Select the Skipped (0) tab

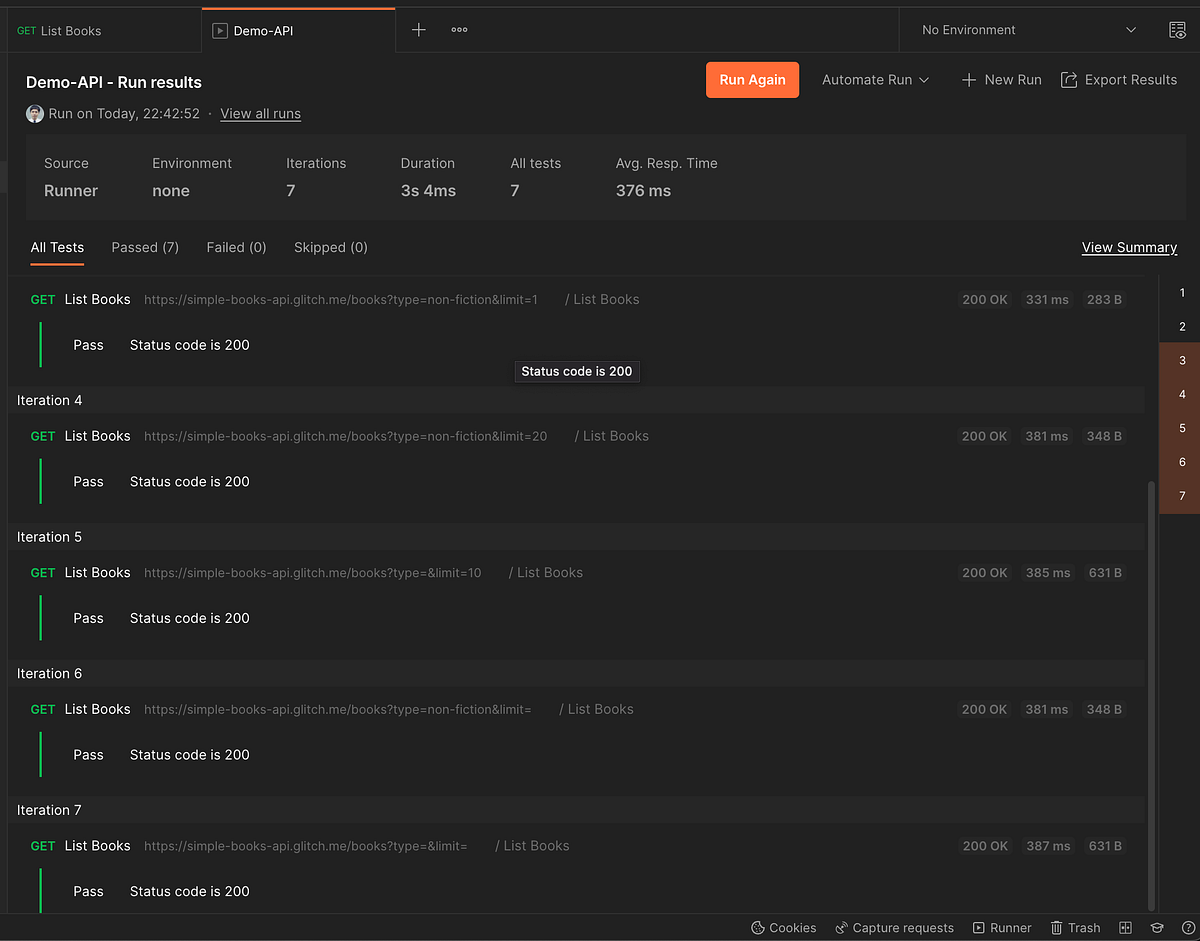(x=330, y=247)
